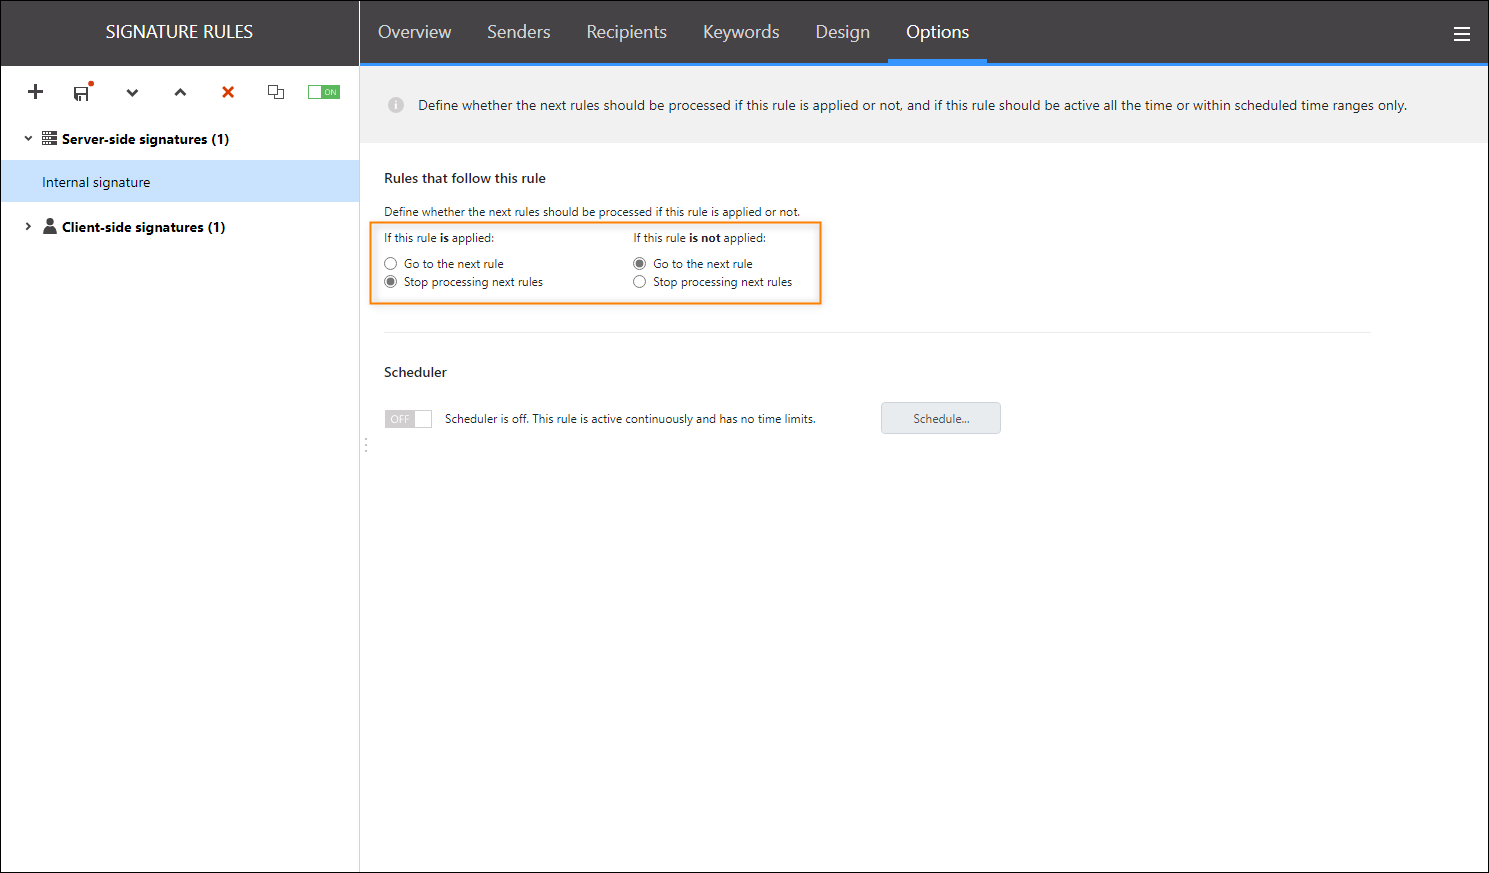This screenshot has height=873, width=1489.
Task: Select Go to the next rule when applied
Action: pyautogui.click(x=391, y=263)
